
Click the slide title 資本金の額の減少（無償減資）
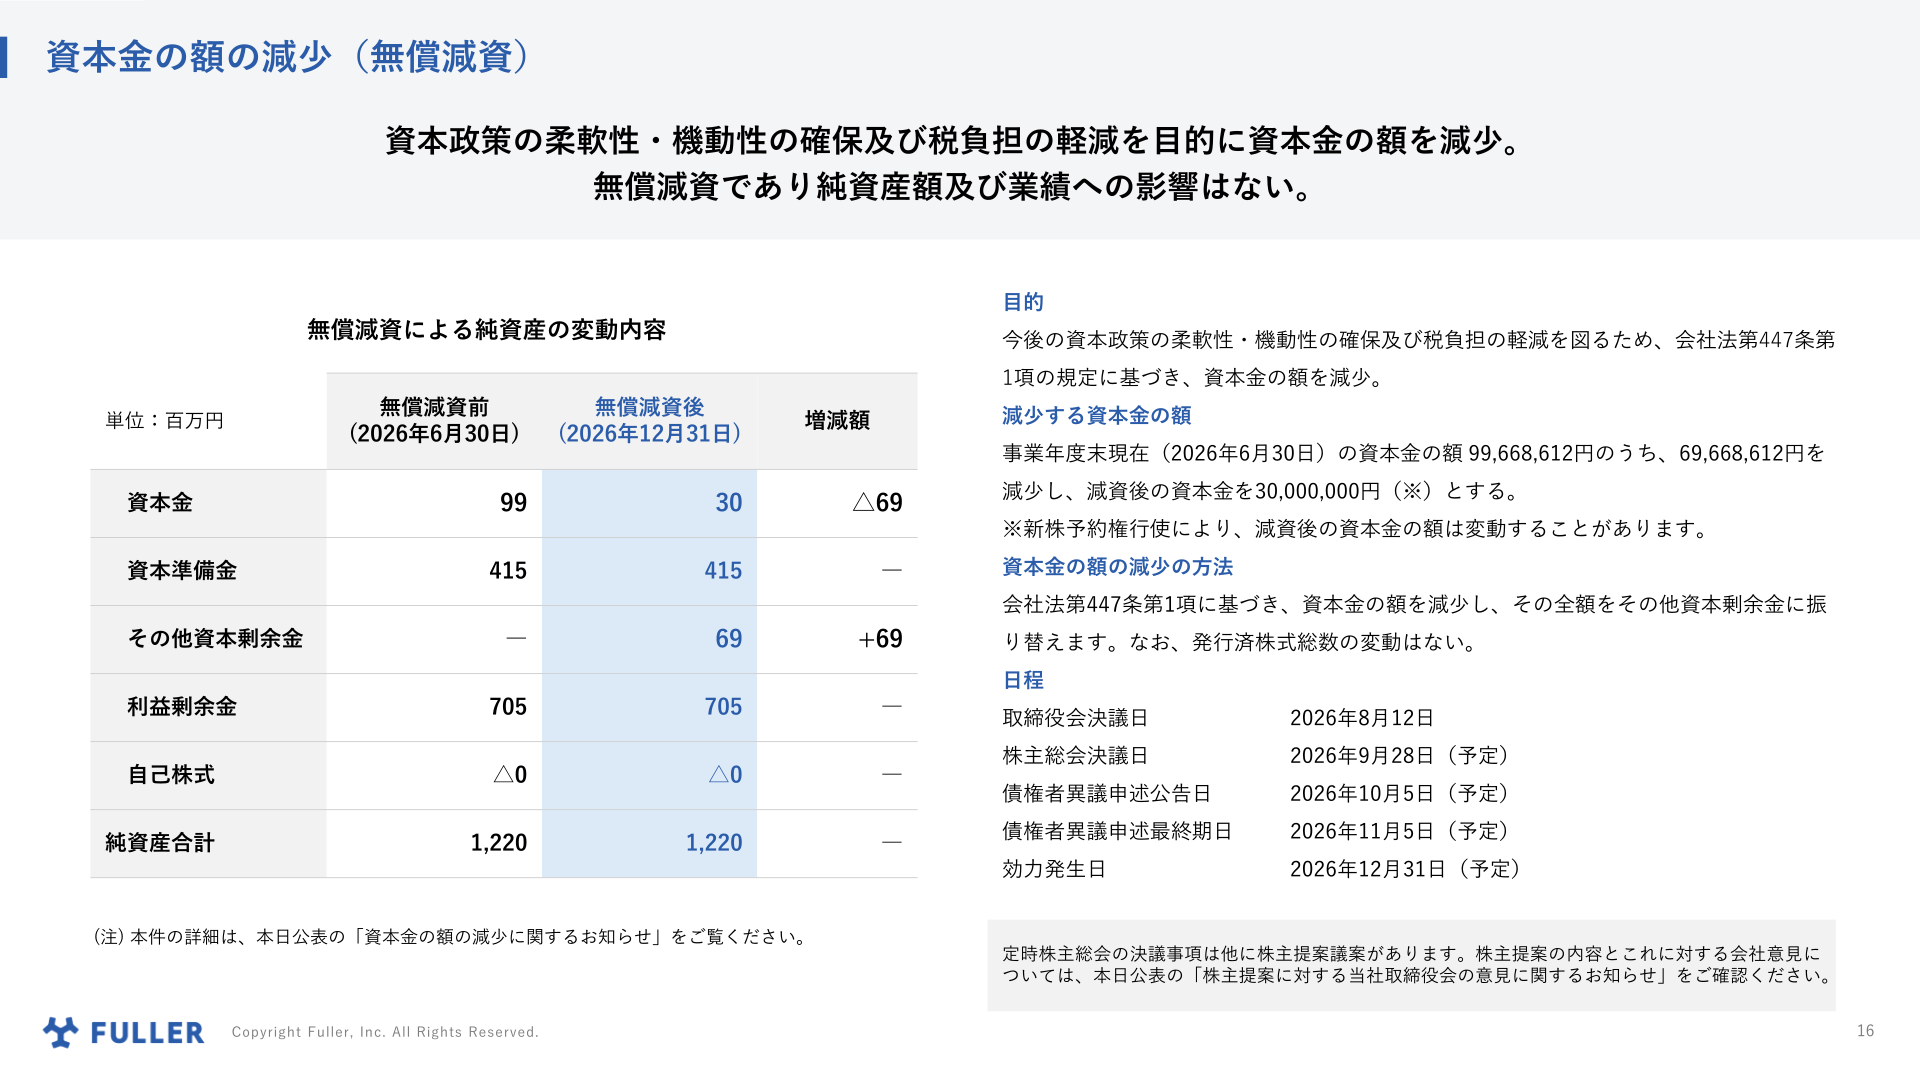(x=288, y=57)
